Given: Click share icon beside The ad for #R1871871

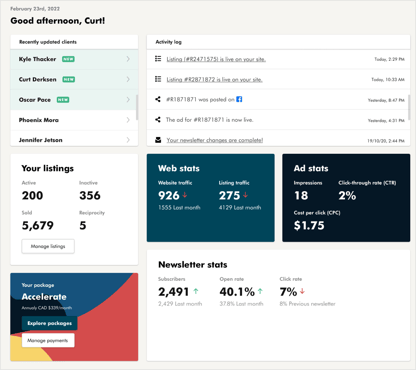Looking at the screenshot, I should pyautogui.click(x=158, y=119).
